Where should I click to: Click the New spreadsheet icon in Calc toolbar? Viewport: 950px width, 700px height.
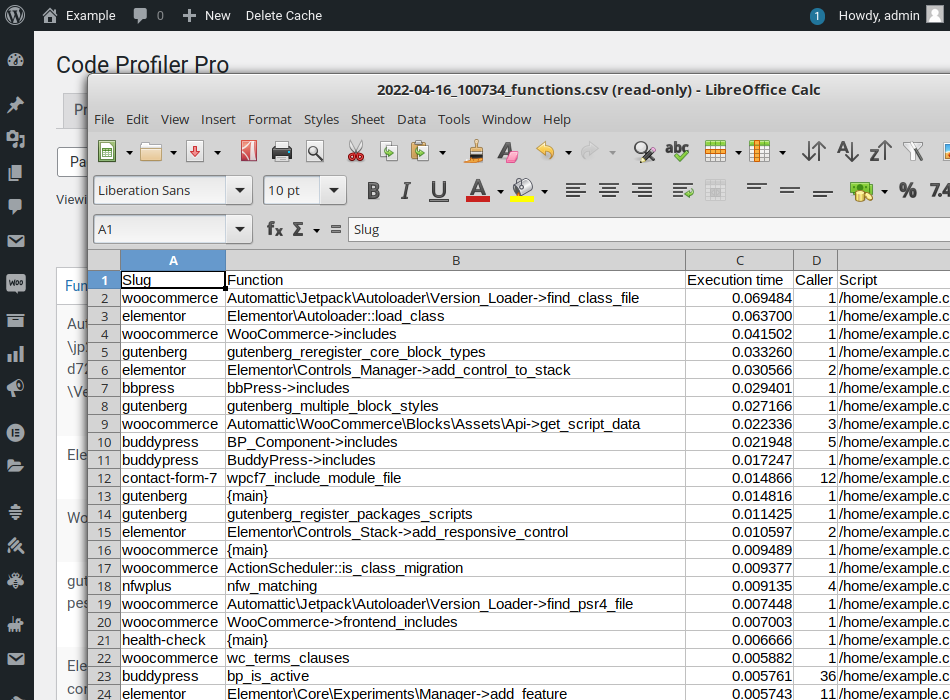[x=107, y=152]
